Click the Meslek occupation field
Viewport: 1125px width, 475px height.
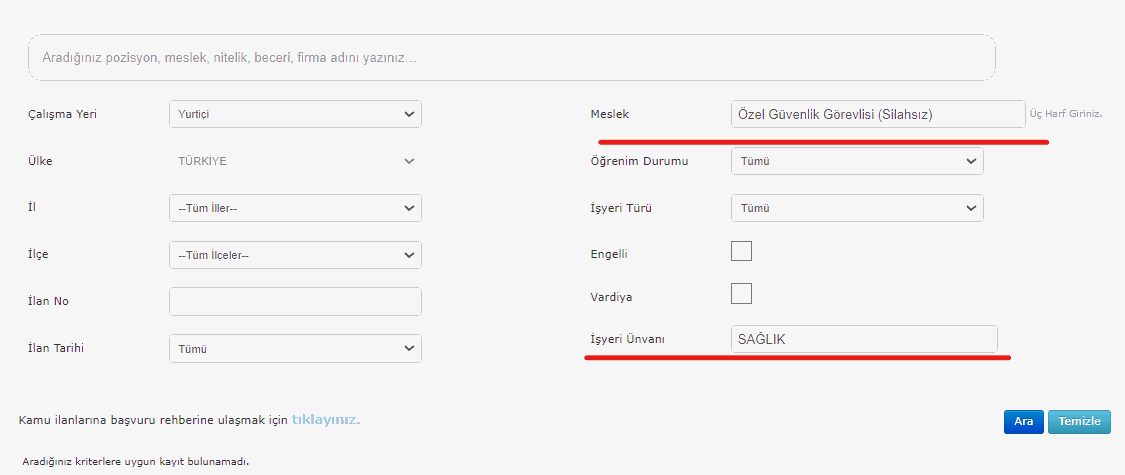coord(877,114)
